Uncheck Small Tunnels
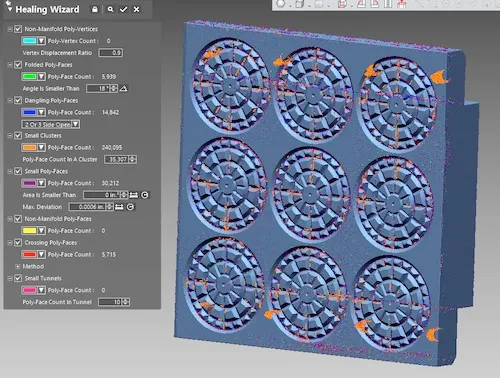The image size is (500, 378). click(x=18, y=278)
